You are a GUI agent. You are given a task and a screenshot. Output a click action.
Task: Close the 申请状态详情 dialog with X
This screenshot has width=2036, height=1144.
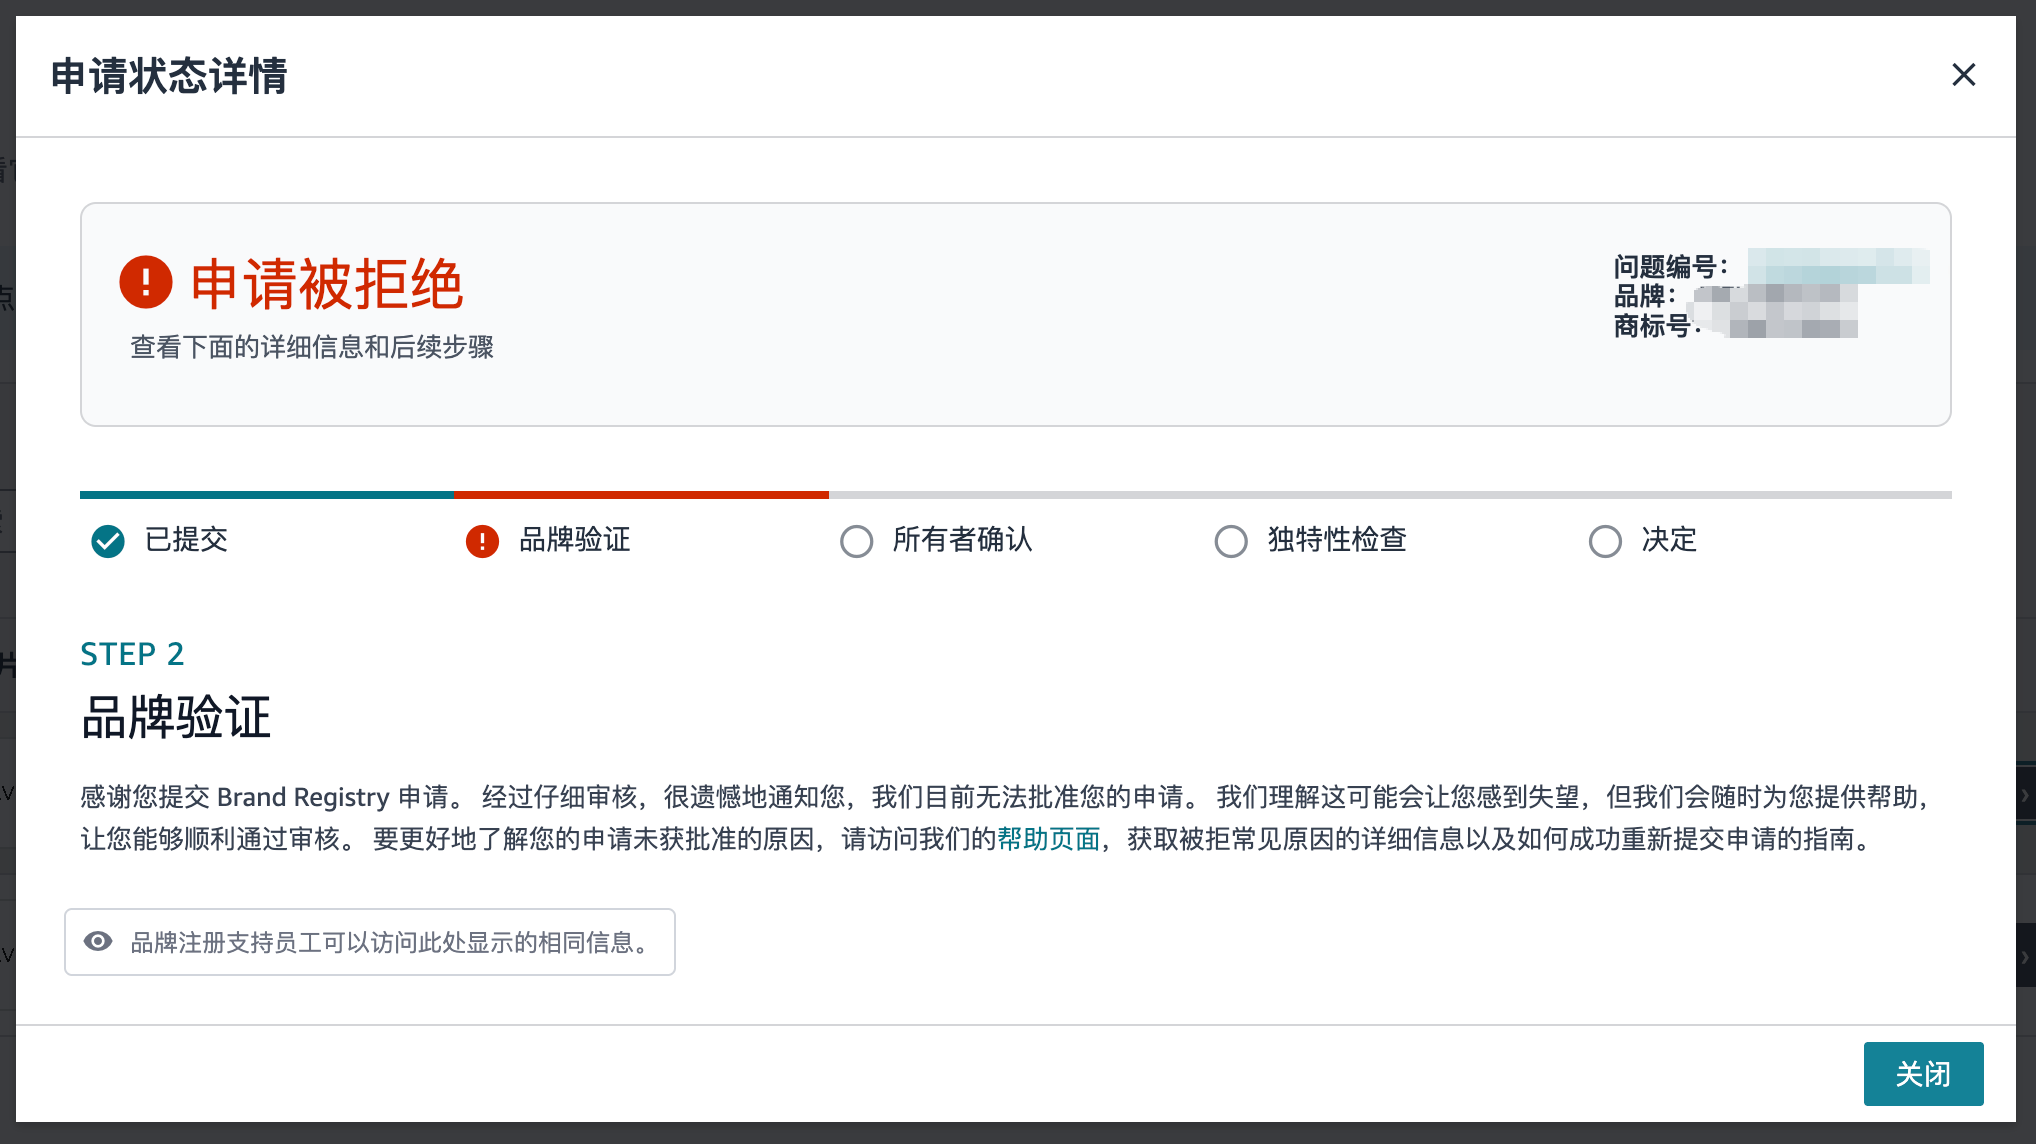point(1963,75)
